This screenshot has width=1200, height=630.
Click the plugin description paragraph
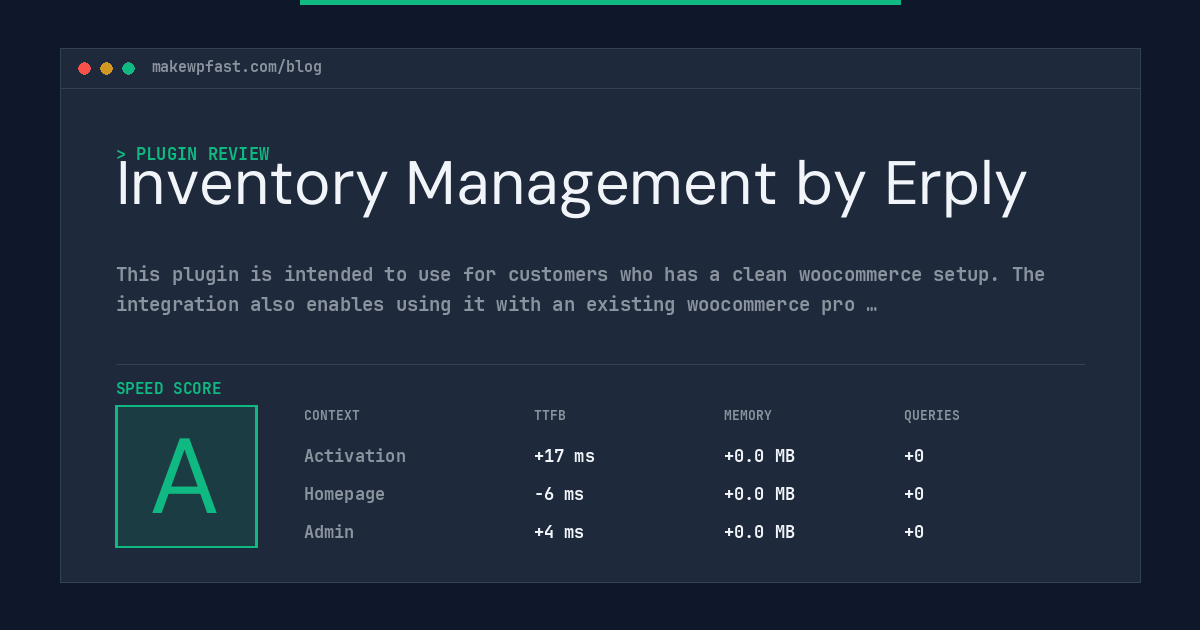point(580,289)
